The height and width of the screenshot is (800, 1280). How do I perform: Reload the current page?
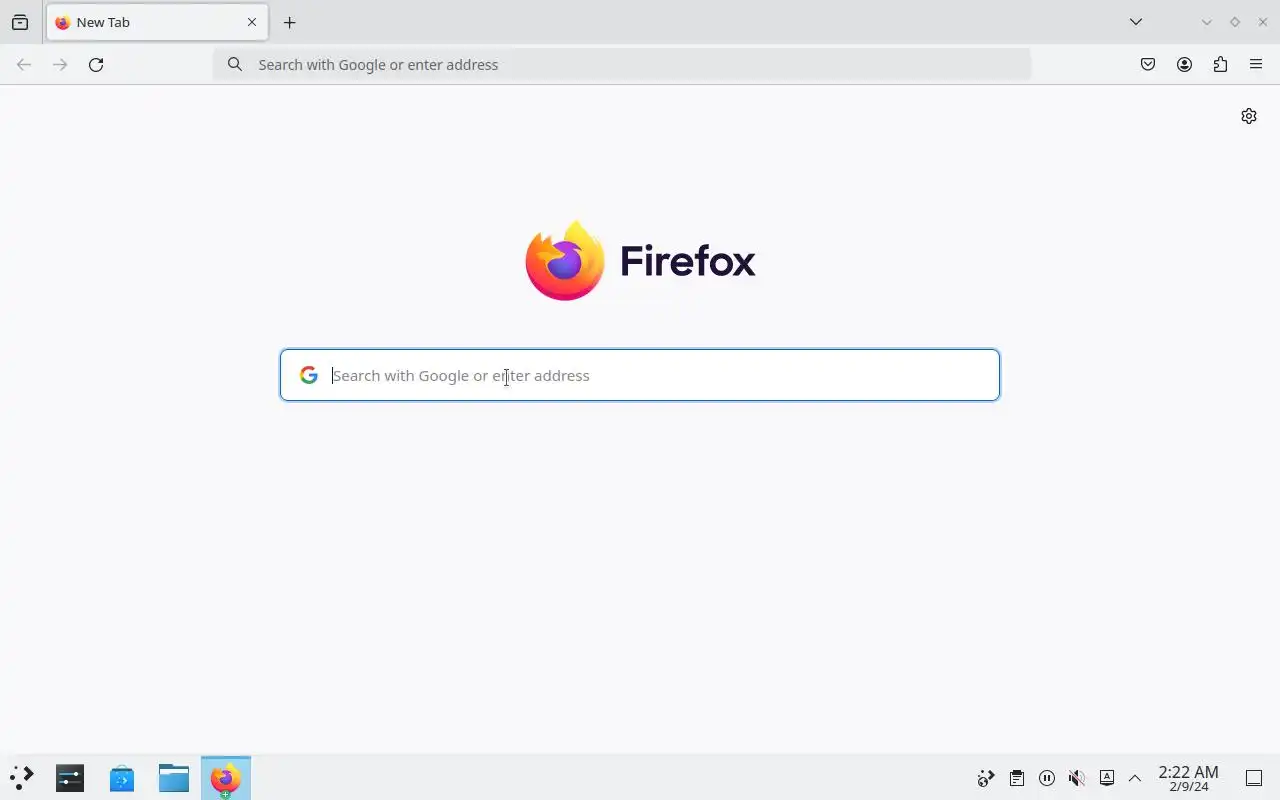[x=96, y=65]
